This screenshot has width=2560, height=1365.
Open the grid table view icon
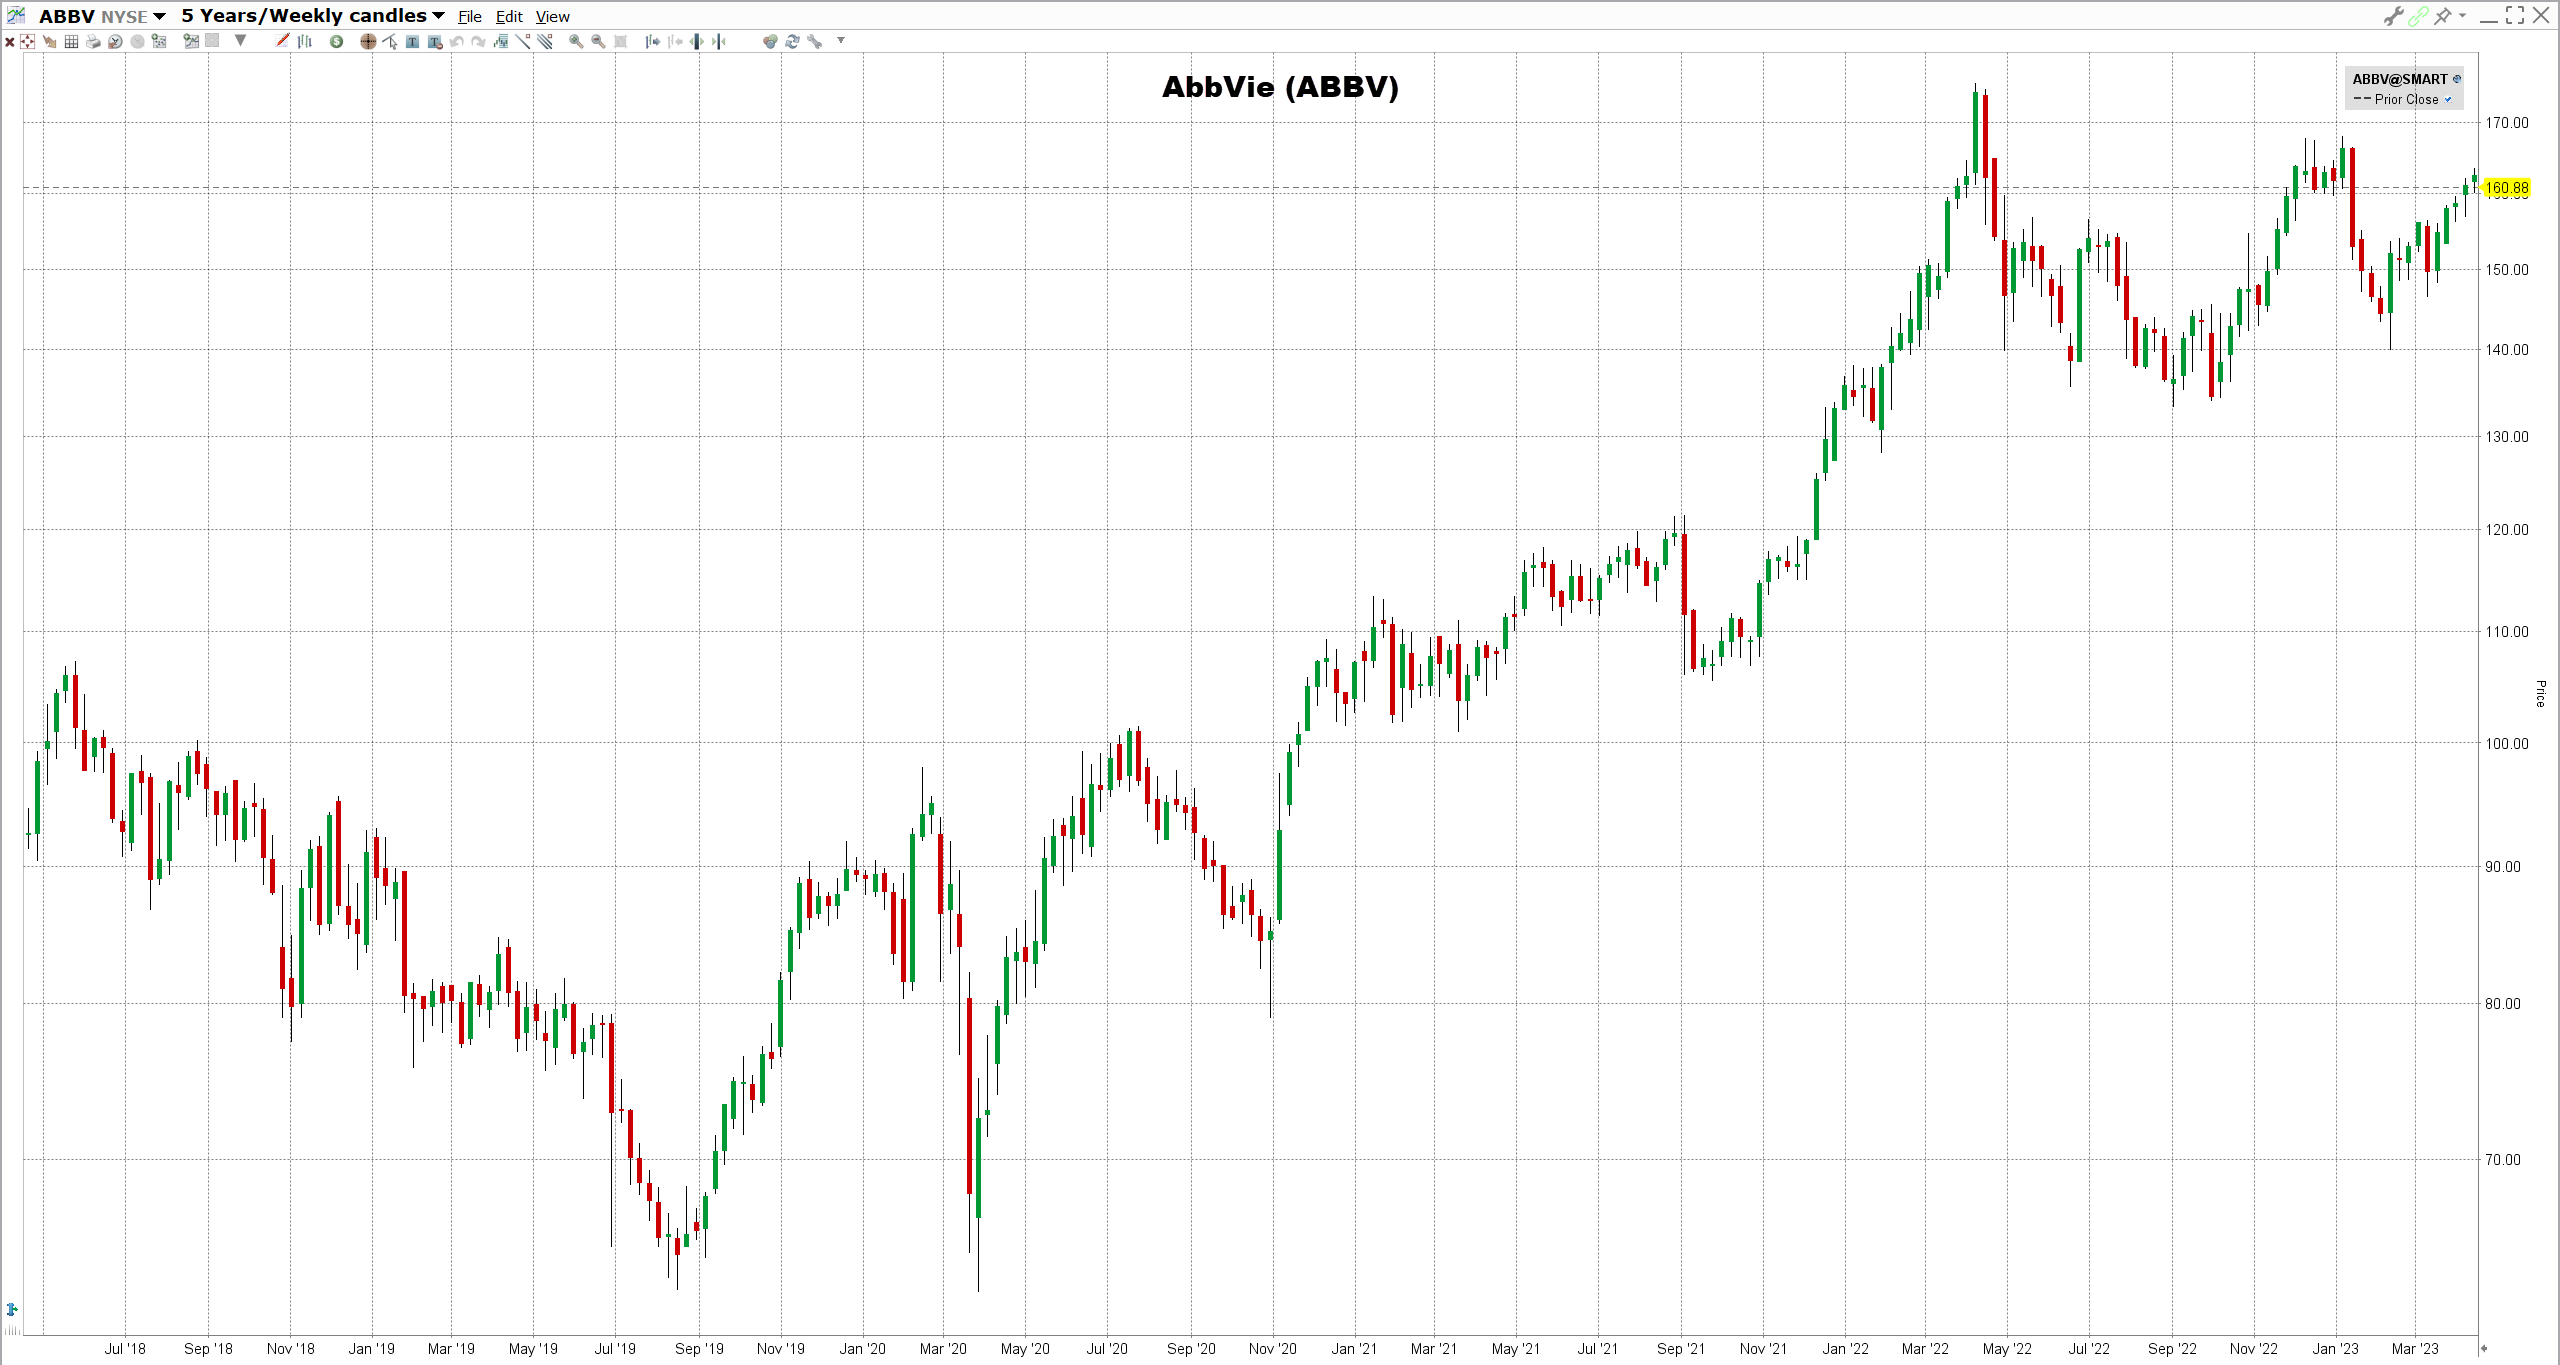coord(71,42)
